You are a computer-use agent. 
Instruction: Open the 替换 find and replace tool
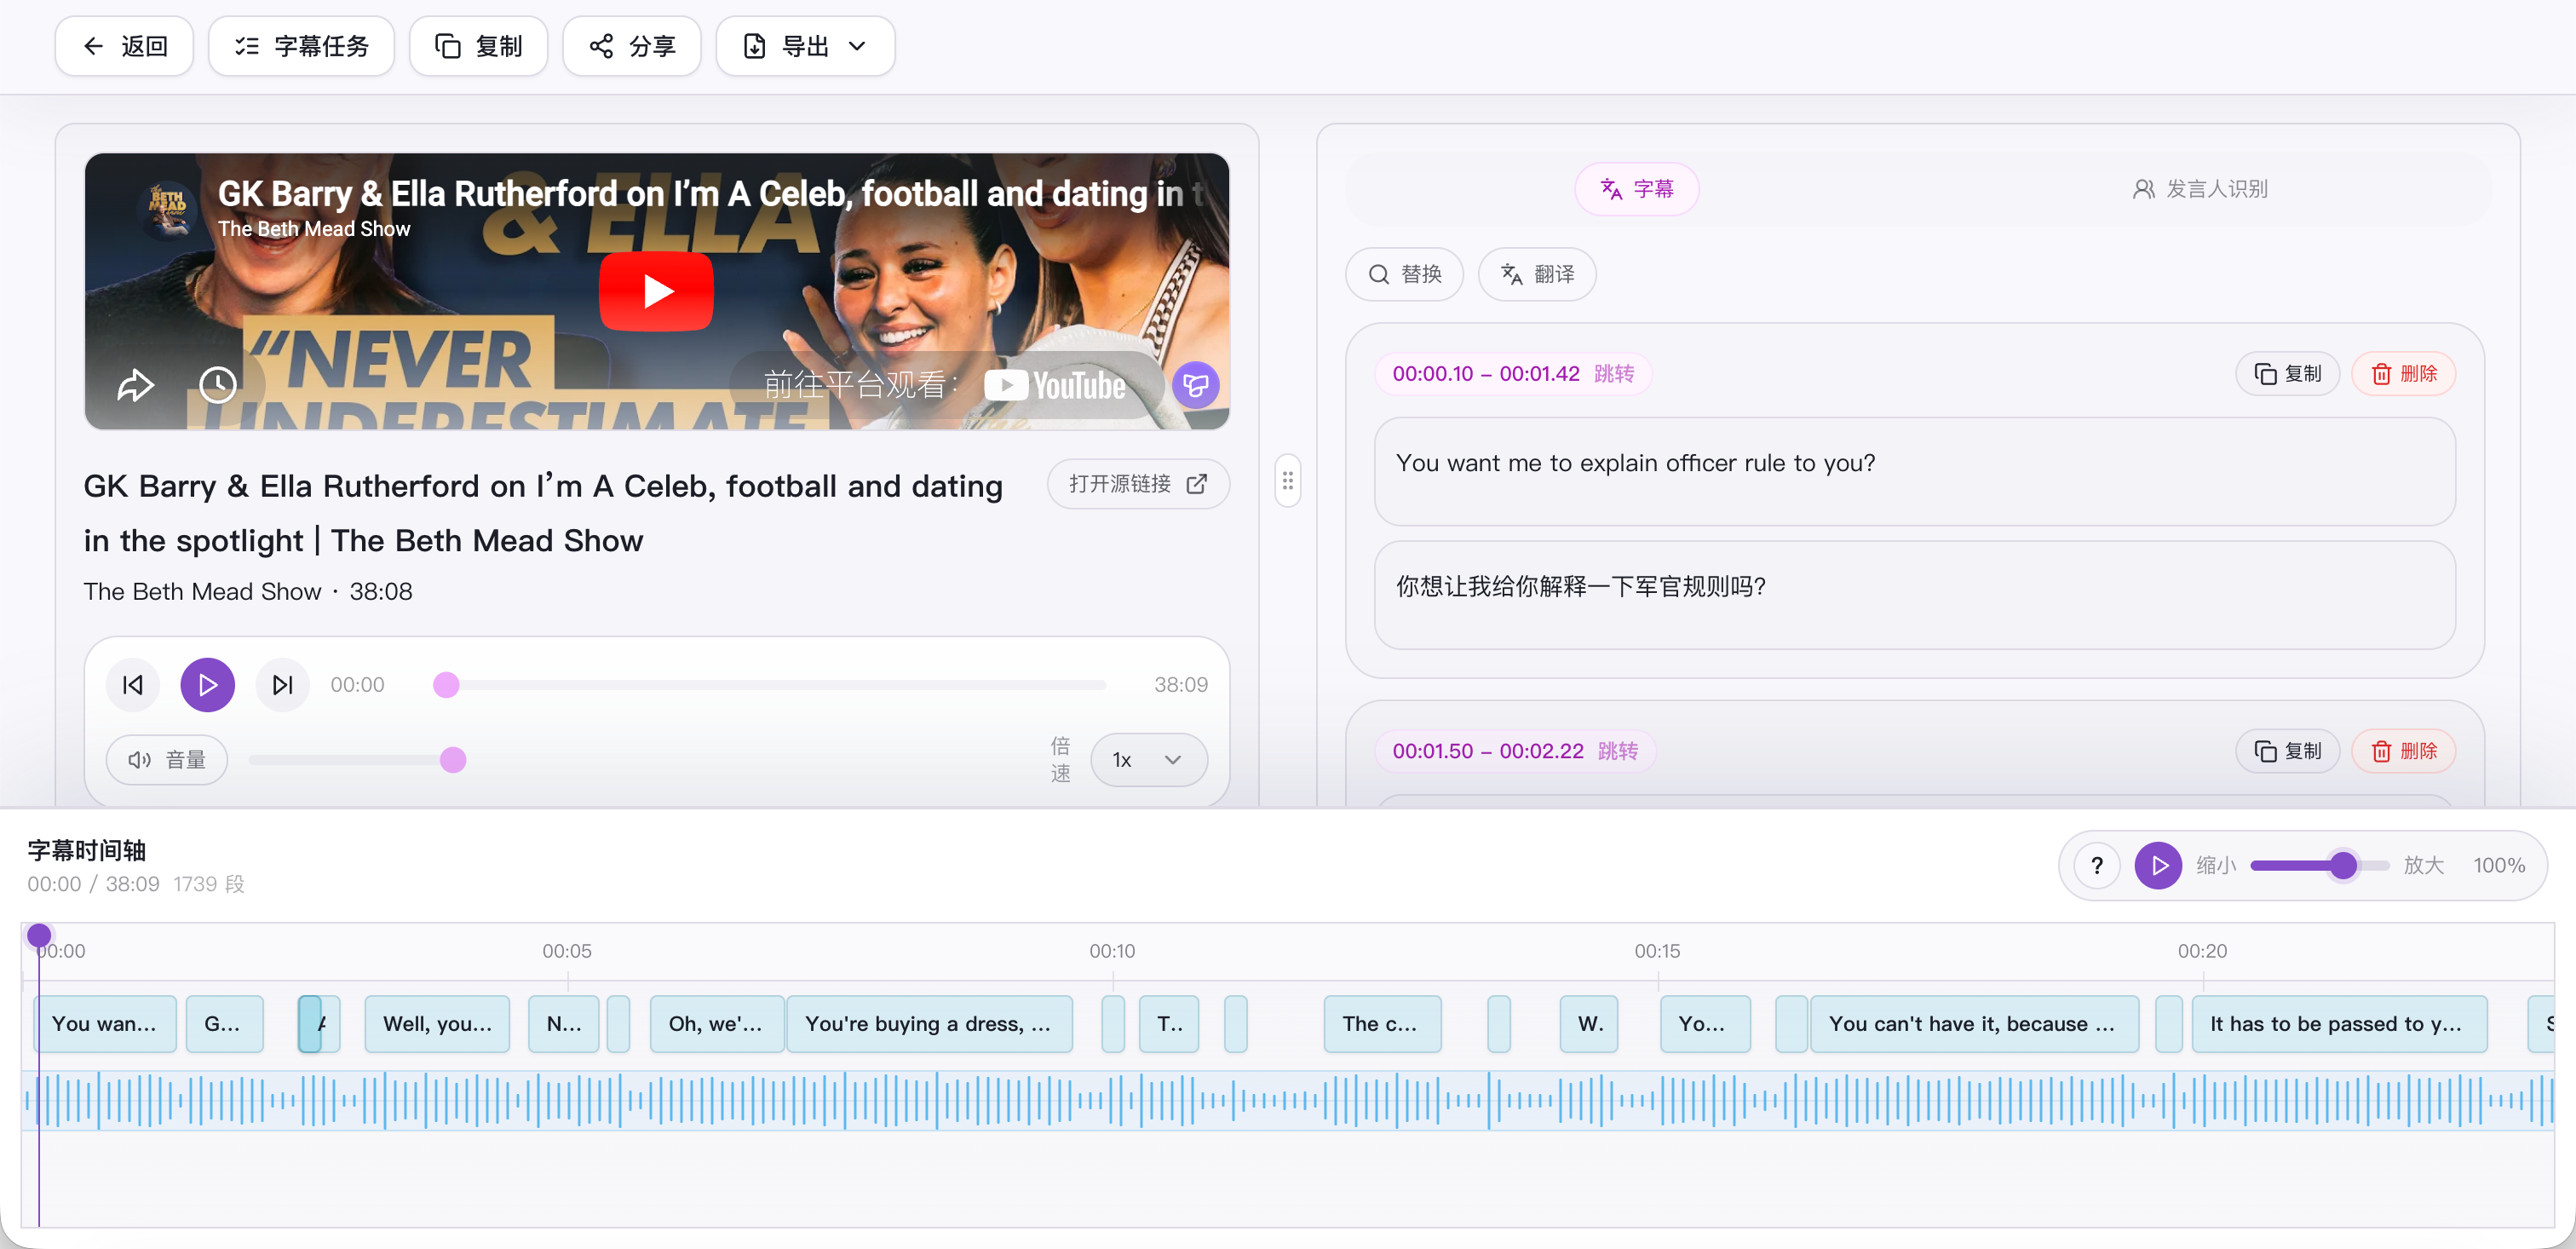point(1404,274)
